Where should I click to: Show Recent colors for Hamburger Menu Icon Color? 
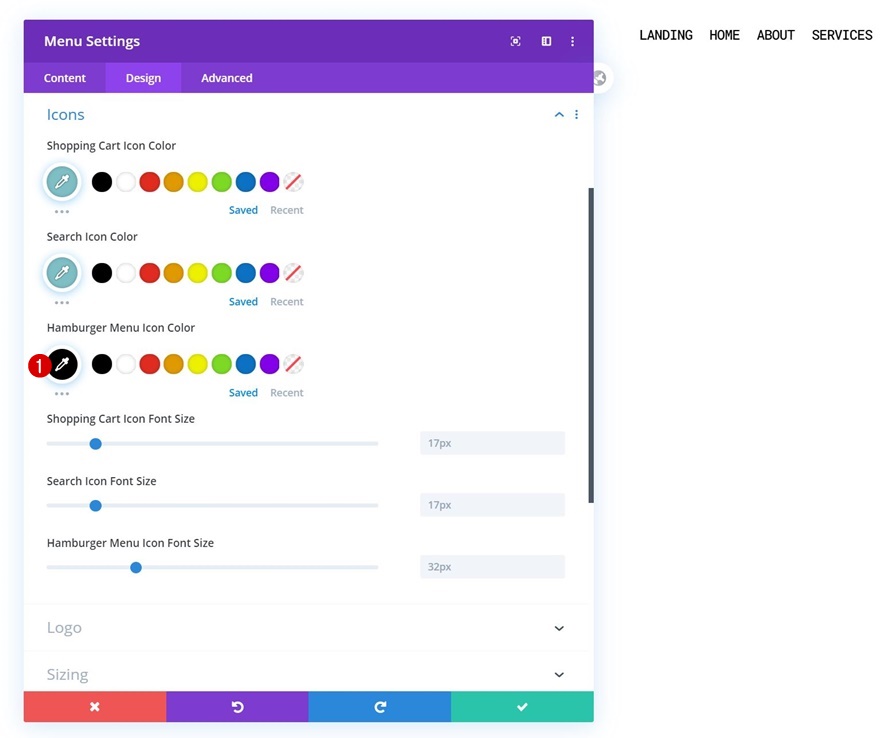click(287, 392)
